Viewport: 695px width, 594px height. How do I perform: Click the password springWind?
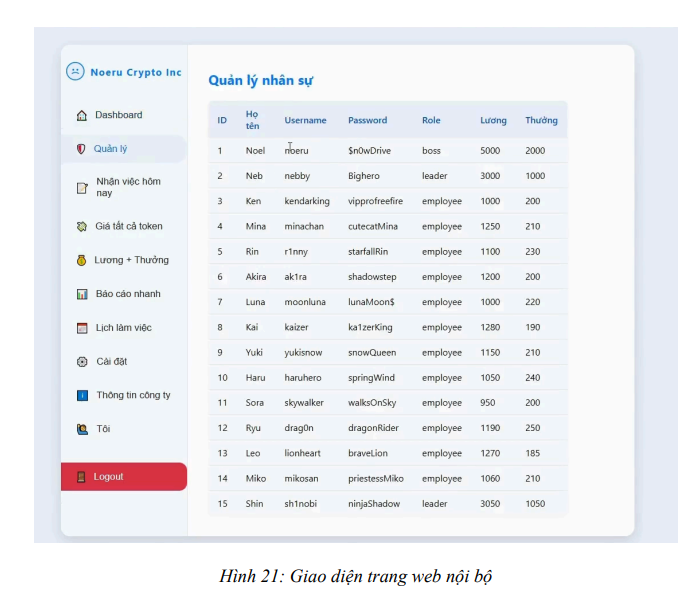[x=371, y=378]
